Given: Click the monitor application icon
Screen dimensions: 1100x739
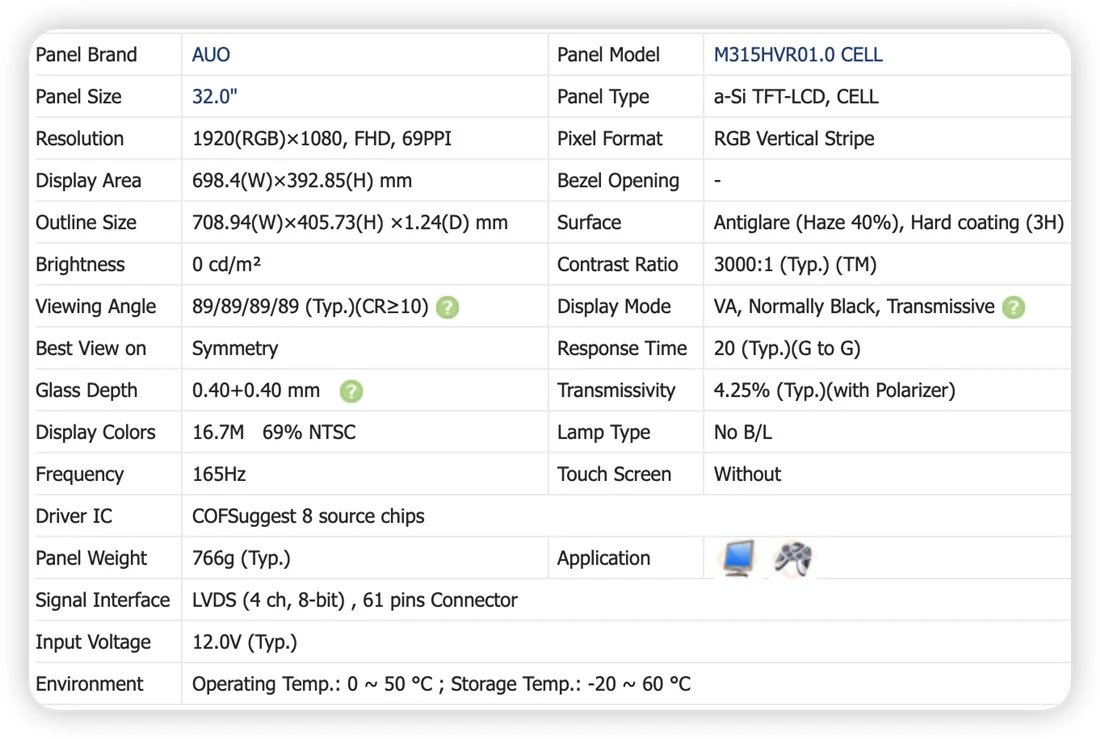Looking at the screenshot, I should click(738, 558).
